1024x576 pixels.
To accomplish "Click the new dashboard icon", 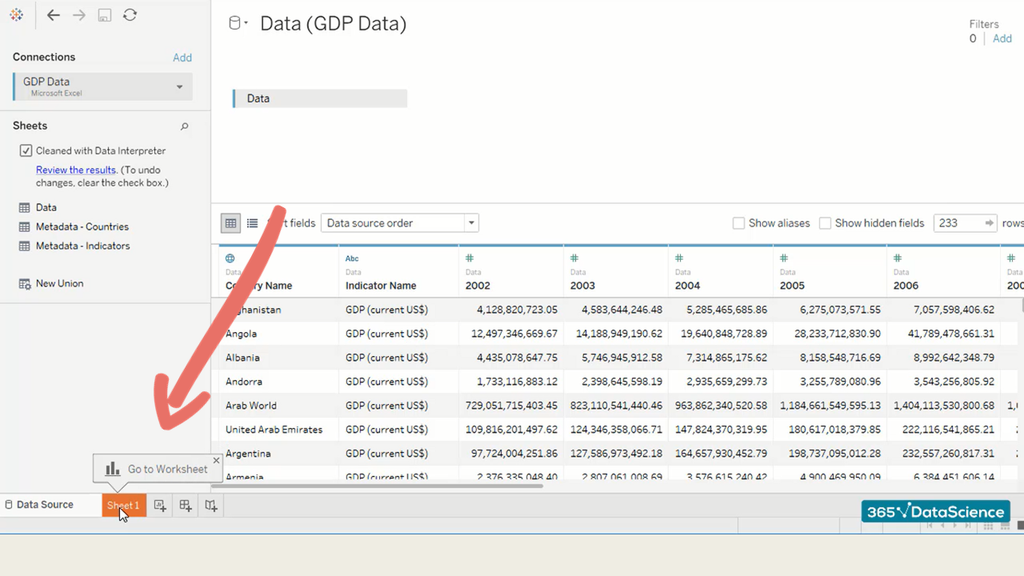I will (185, 506).
